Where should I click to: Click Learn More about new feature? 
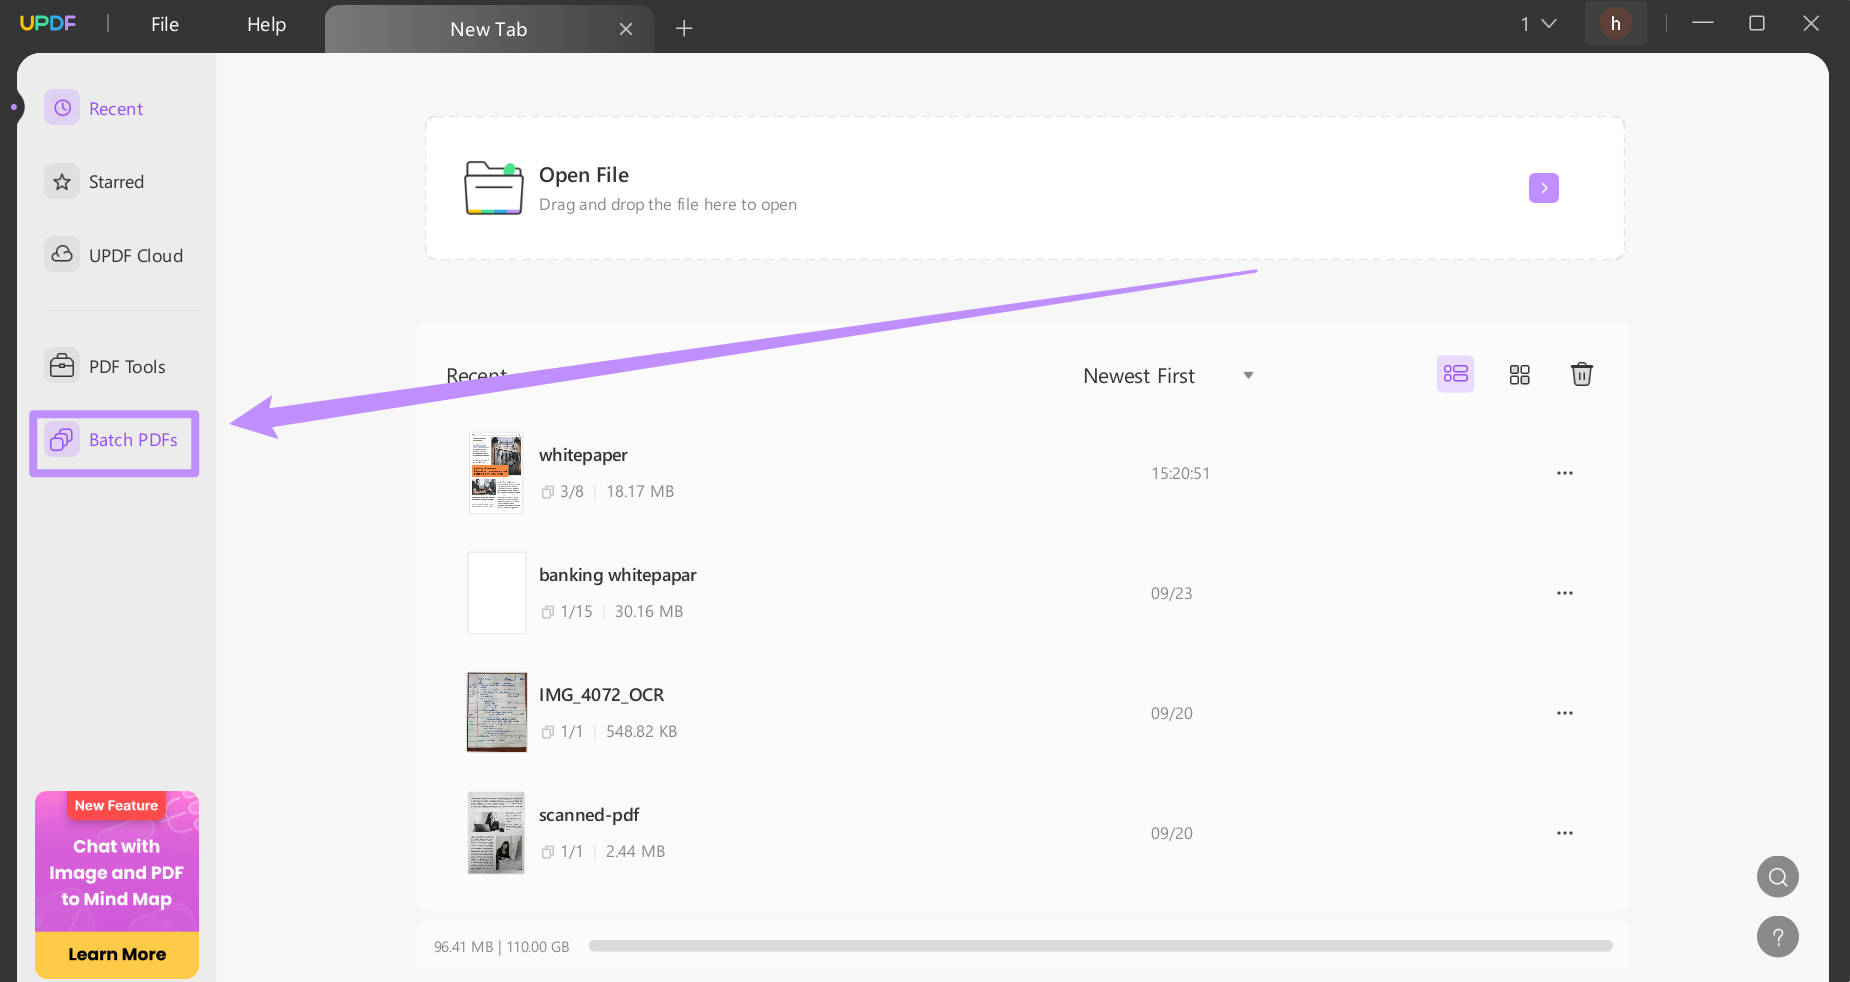(x=116, y=954)
